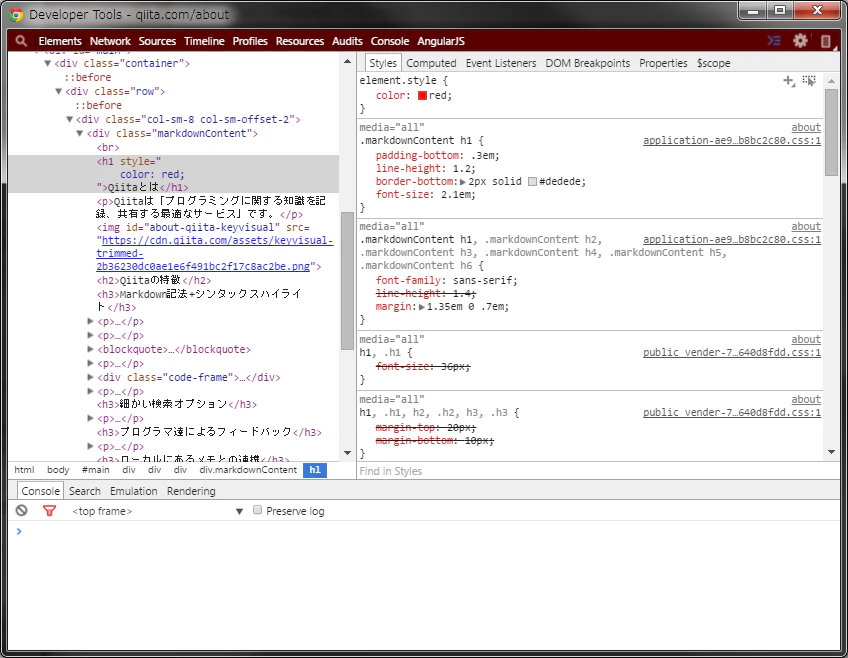Expand the code-frame div node
This screenshot has height=658, width=848.
tap(90, 377)
